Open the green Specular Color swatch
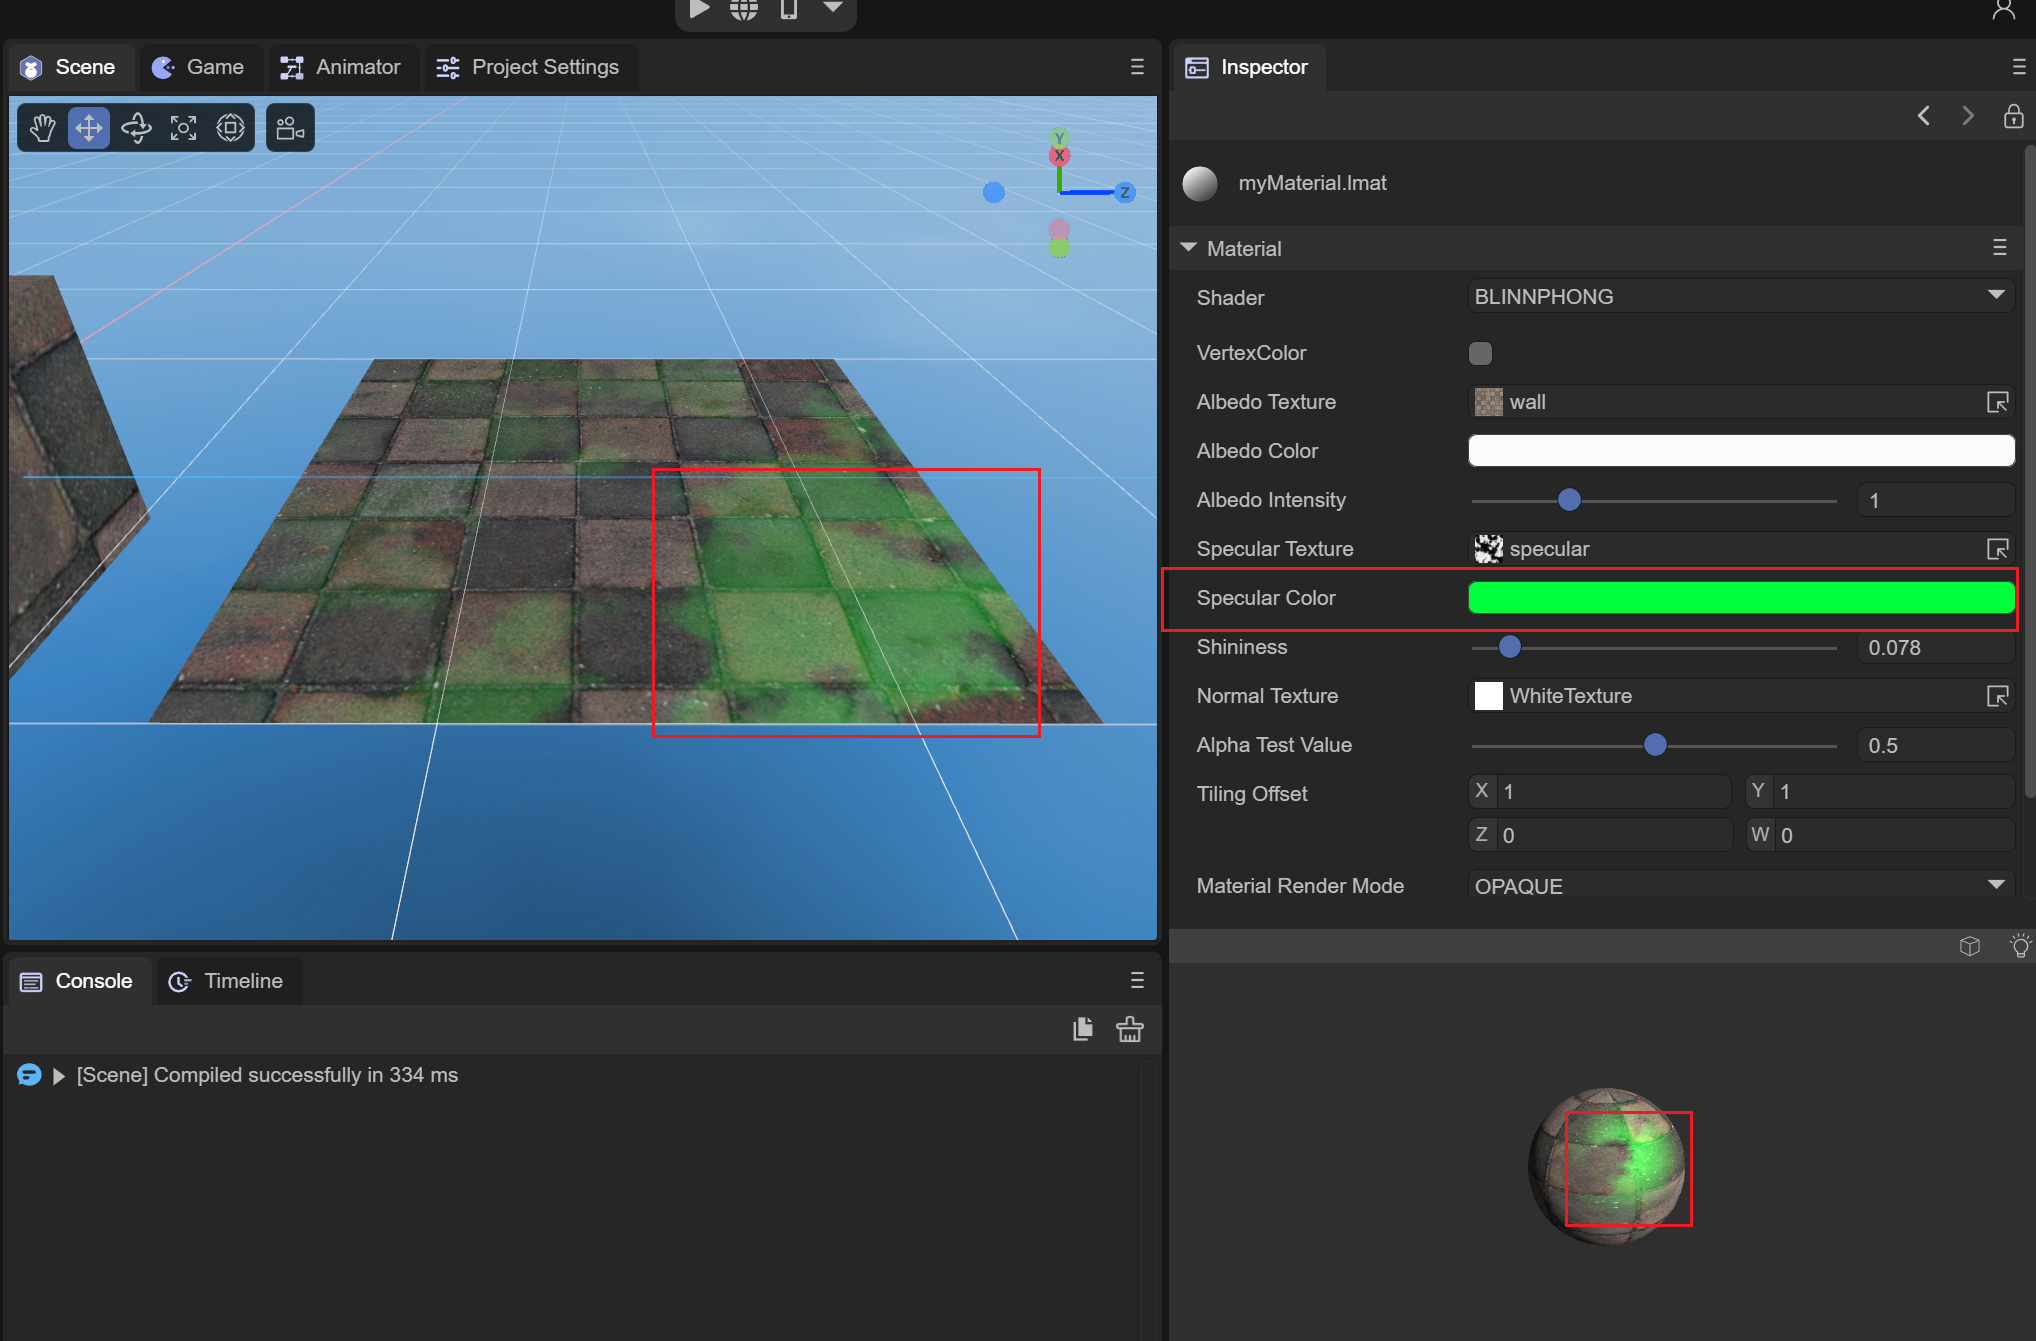The height and width of the screenshot is (1341, 2036). (1740, 598)
